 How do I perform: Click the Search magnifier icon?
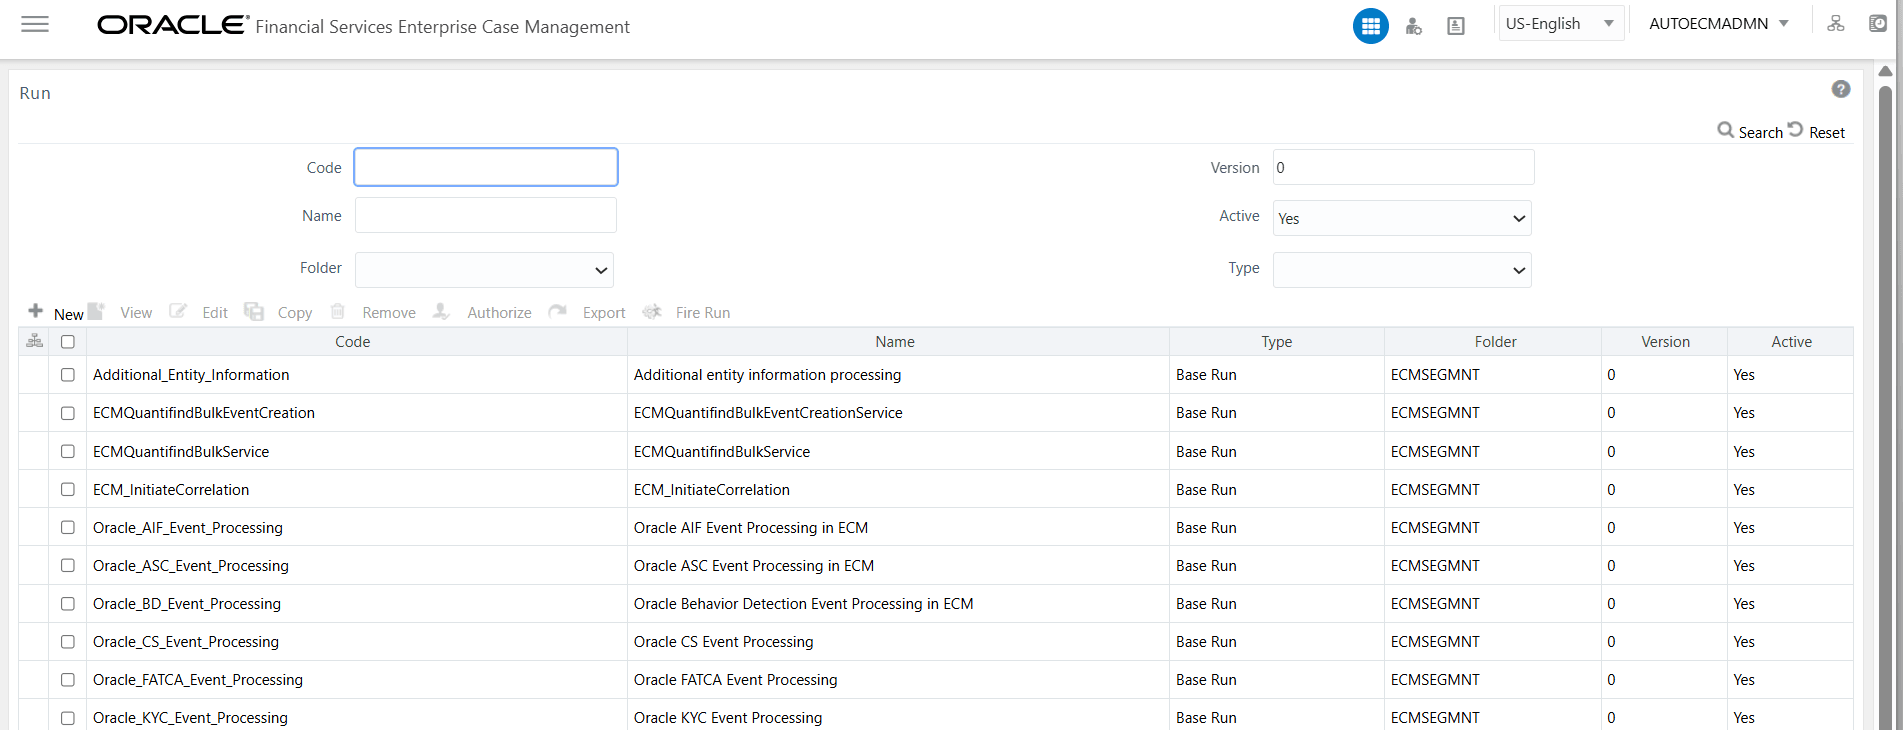pyautogui.click(x=1725, y=130)
